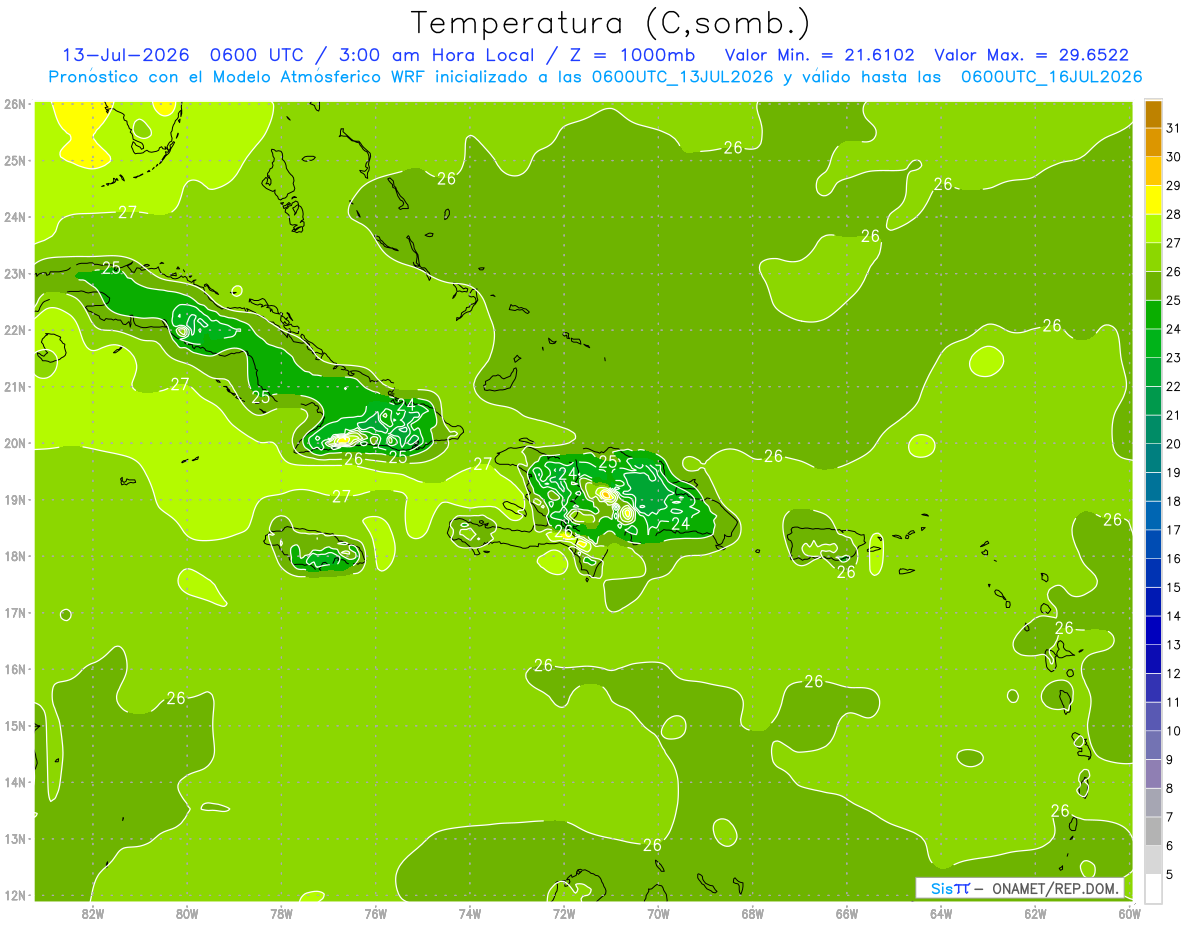Image resolution: width=1200 pixels, height=927 pixels.
Task: Click the 70W longitude axis label
Action: click(658, 913)
